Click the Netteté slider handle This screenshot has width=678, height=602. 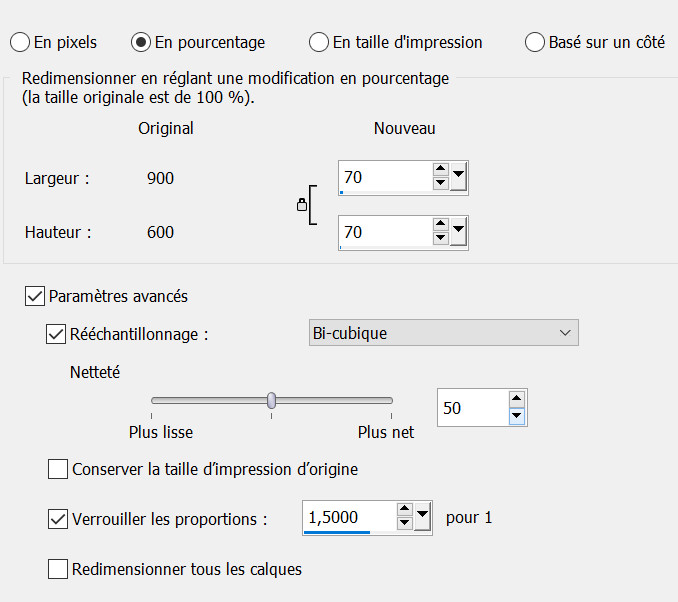(271, 400)
